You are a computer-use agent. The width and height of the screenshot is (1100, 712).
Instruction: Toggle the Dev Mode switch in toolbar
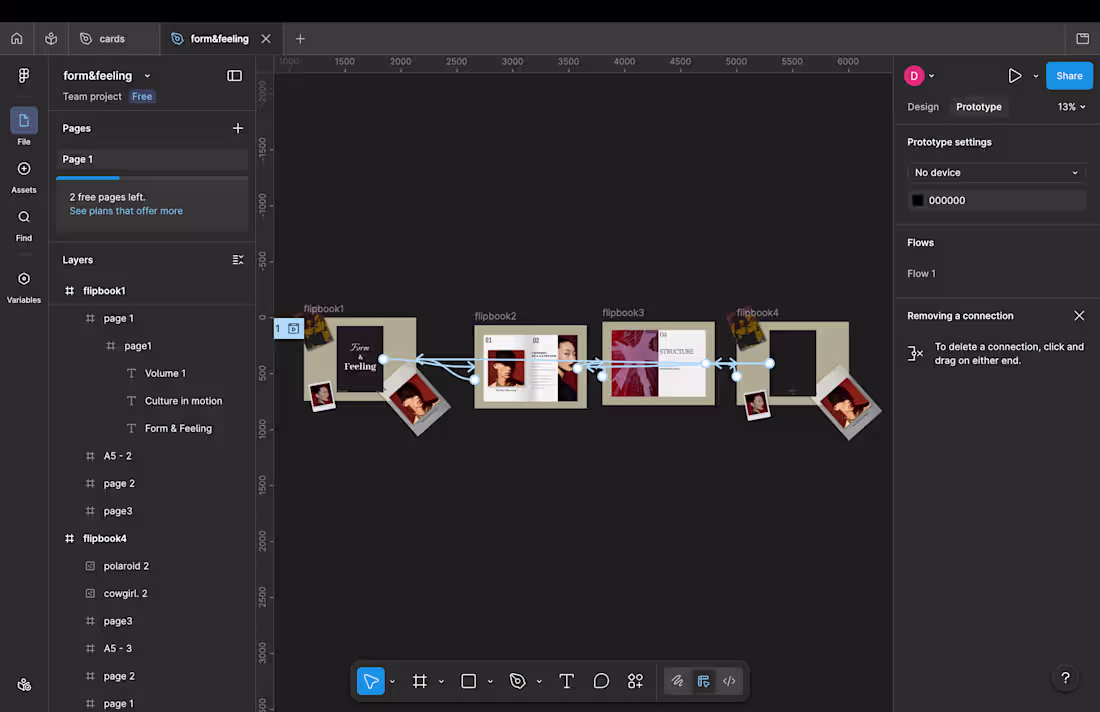tap(703, 681)
